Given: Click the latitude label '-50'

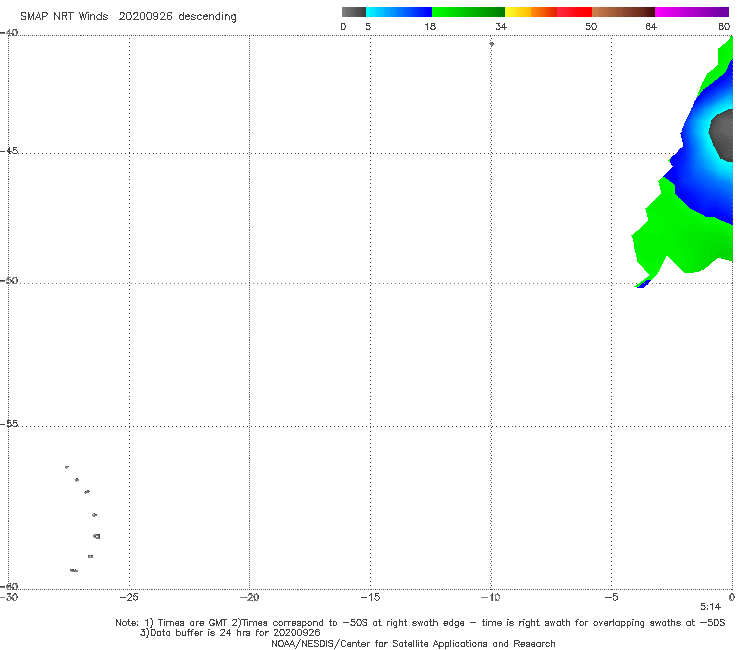Looking at the screenshot, I should (9, 281).
